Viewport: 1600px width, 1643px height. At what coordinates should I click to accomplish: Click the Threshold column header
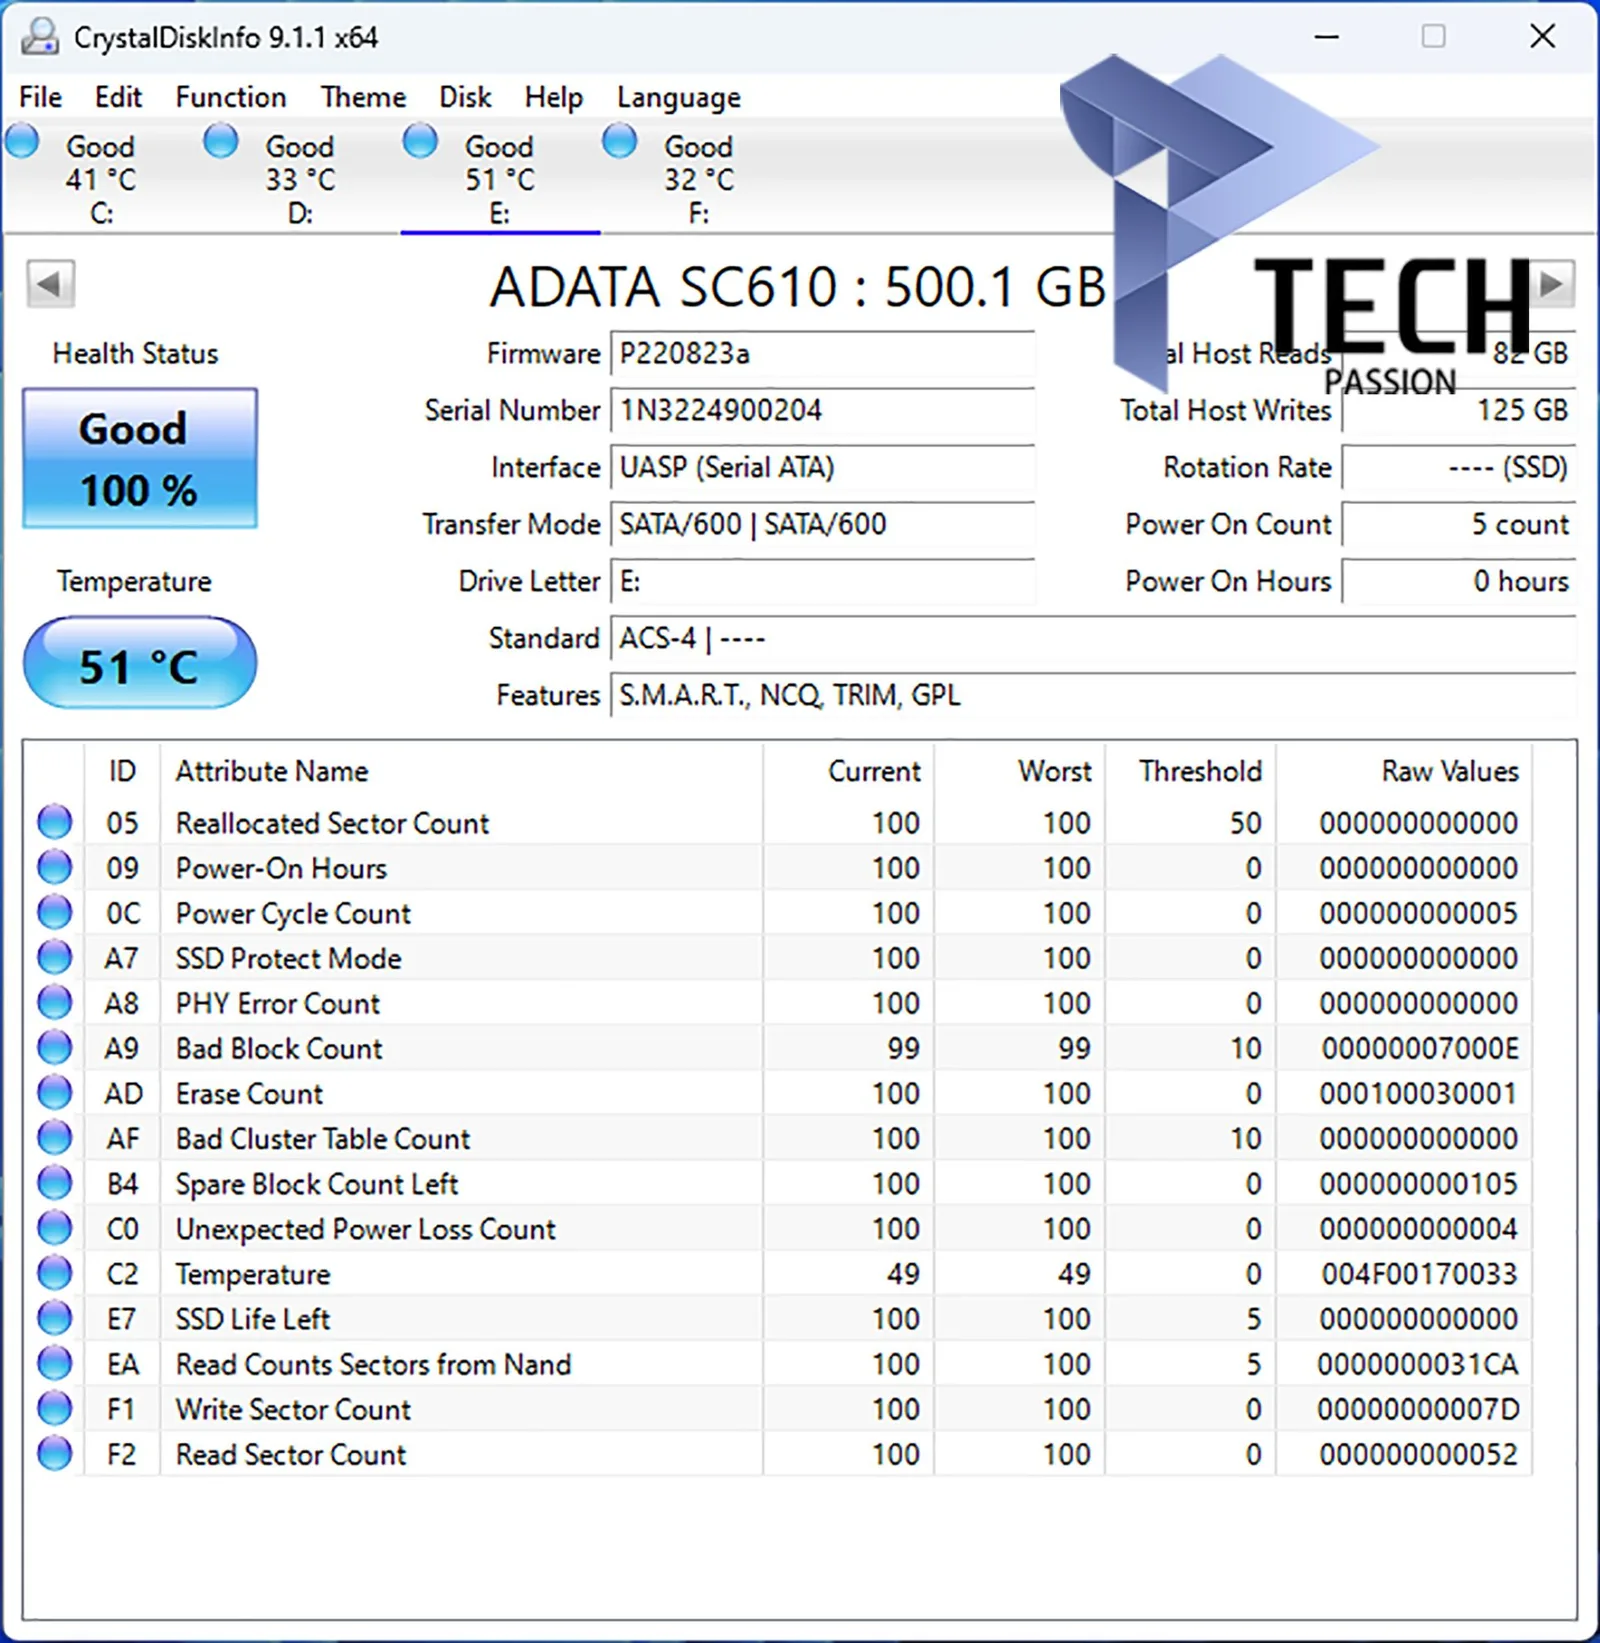point(1190,771)
